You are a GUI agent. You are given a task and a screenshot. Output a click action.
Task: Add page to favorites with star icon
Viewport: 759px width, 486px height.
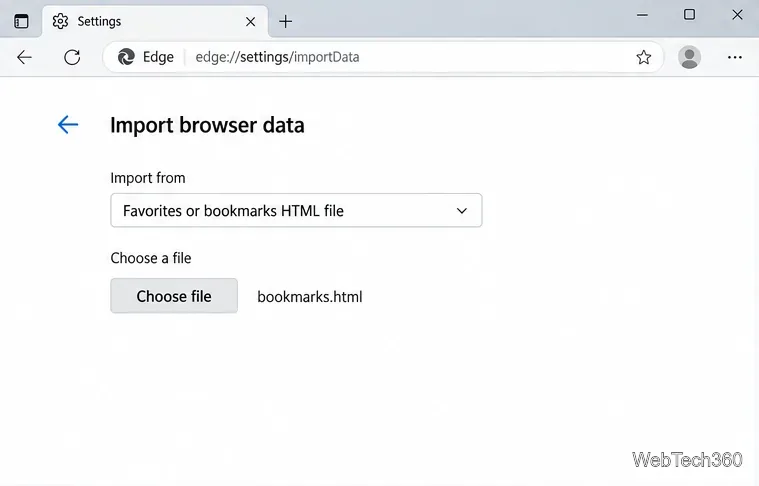point(643,57)
